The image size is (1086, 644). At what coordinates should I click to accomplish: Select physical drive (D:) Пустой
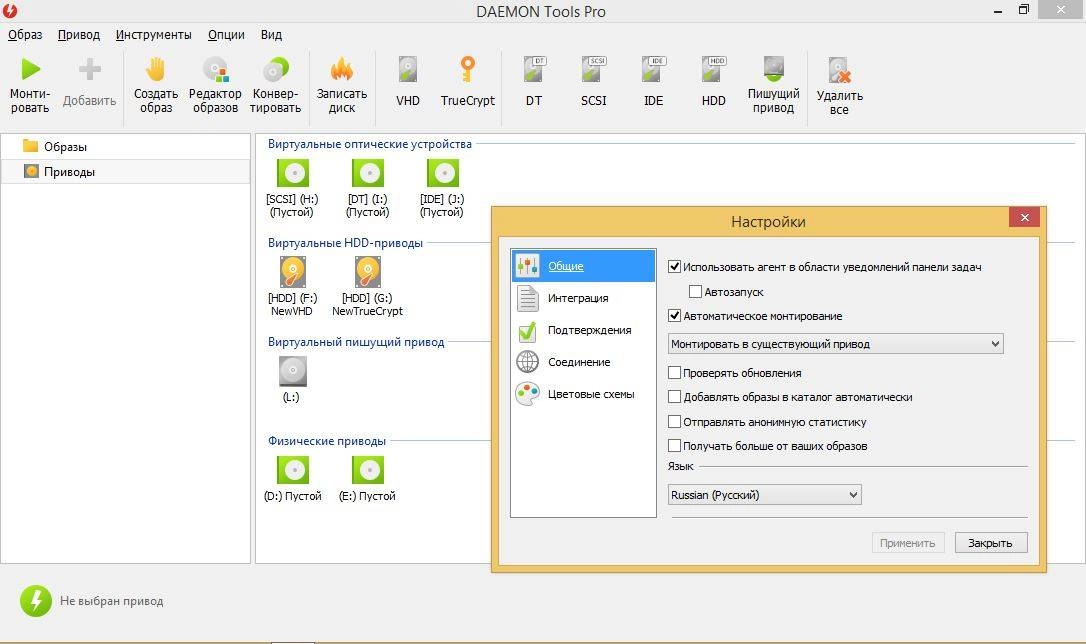pos(293,478)
